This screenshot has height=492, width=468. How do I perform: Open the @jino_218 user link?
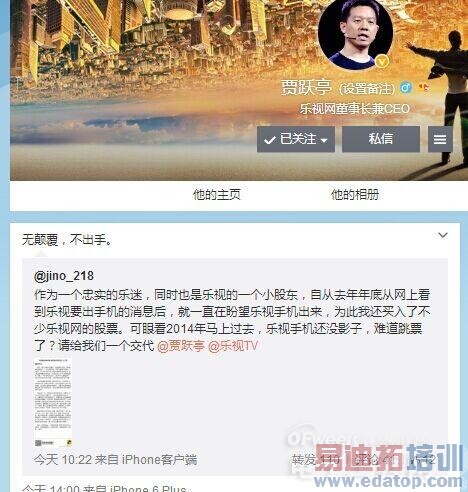[x=64, y=276]
